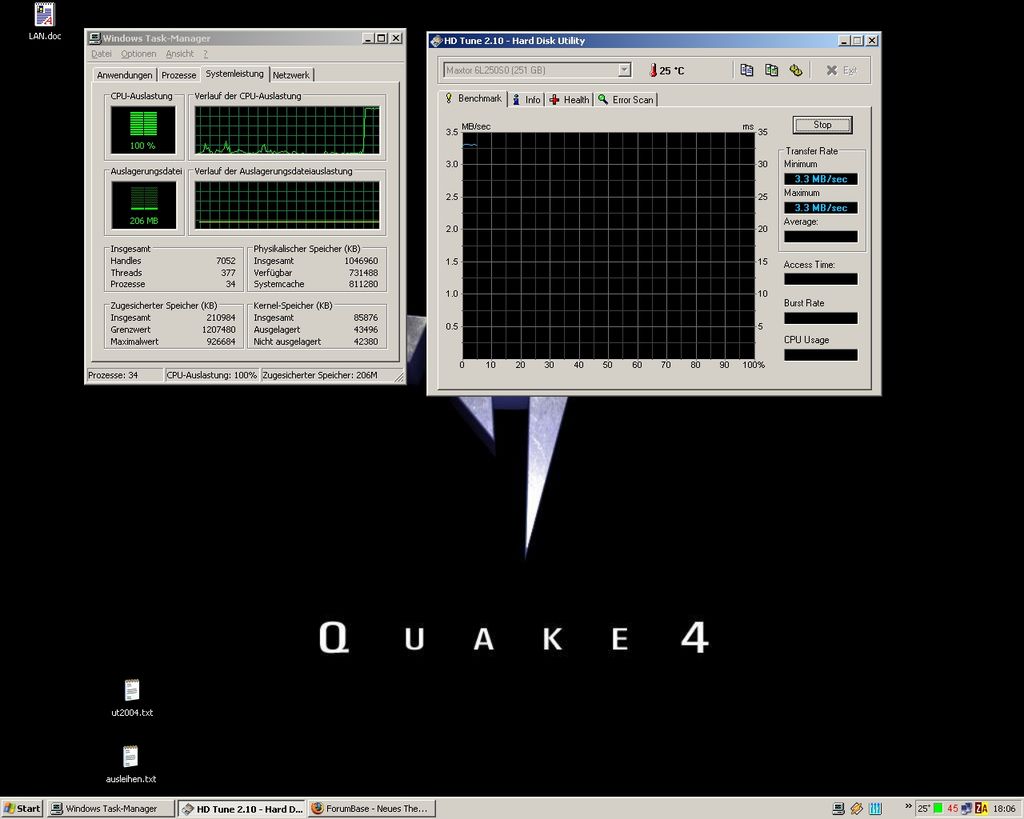The width and height of the screenshot is (1024, 819).
Task: Click the 25° temperature tray icon
Action: click(924, 809)
